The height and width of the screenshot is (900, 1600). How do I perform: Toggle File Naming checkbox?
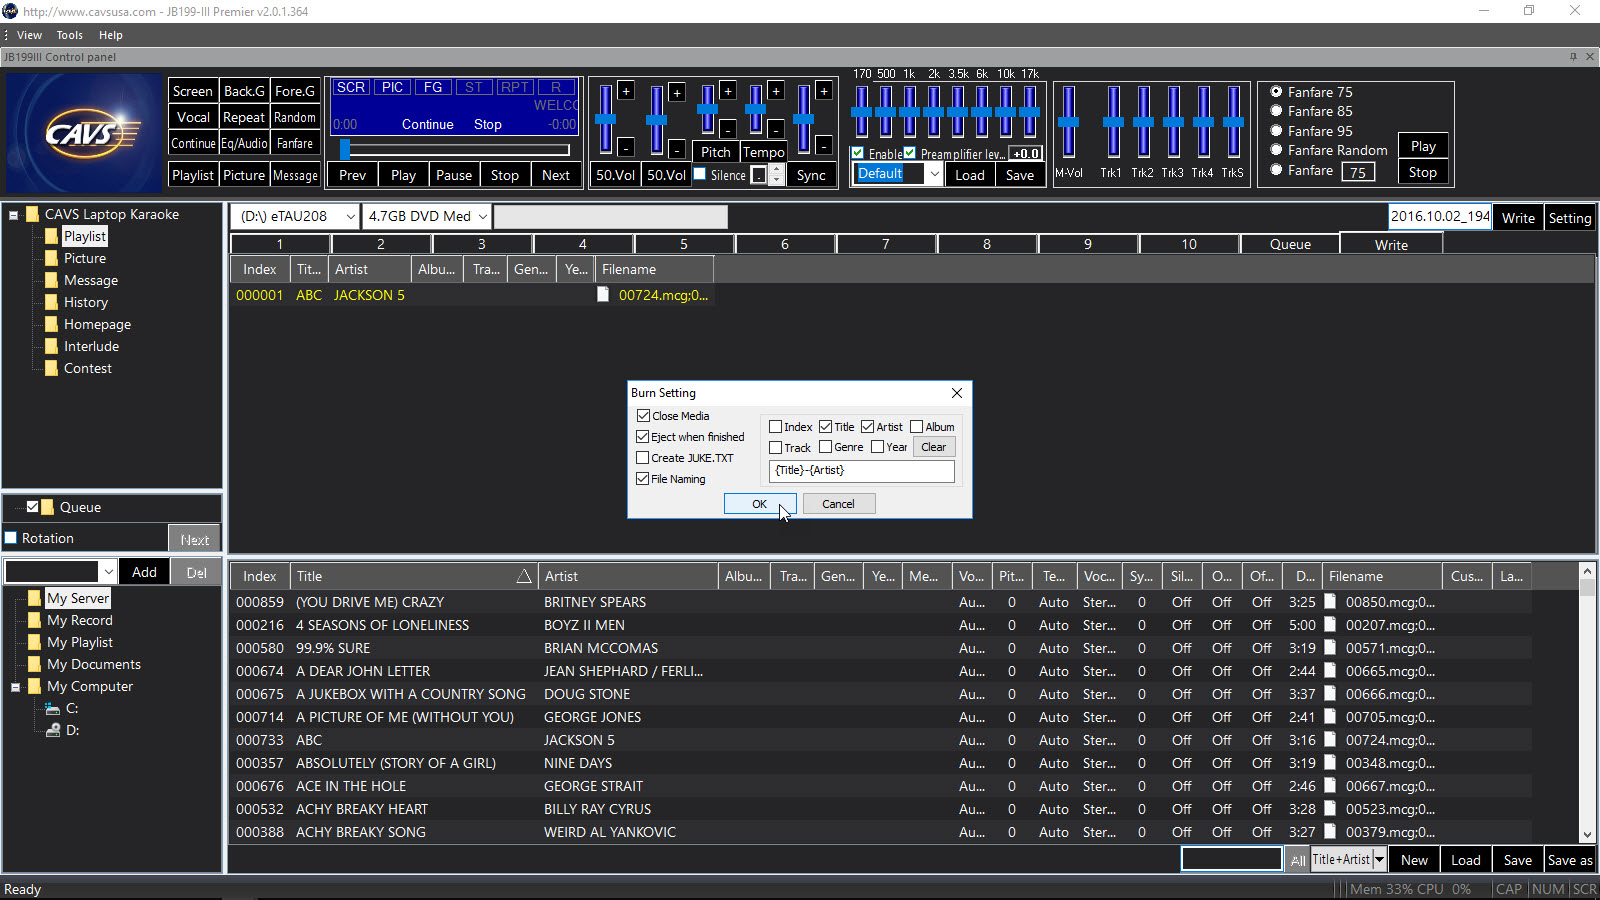click(x=643, y=479)
